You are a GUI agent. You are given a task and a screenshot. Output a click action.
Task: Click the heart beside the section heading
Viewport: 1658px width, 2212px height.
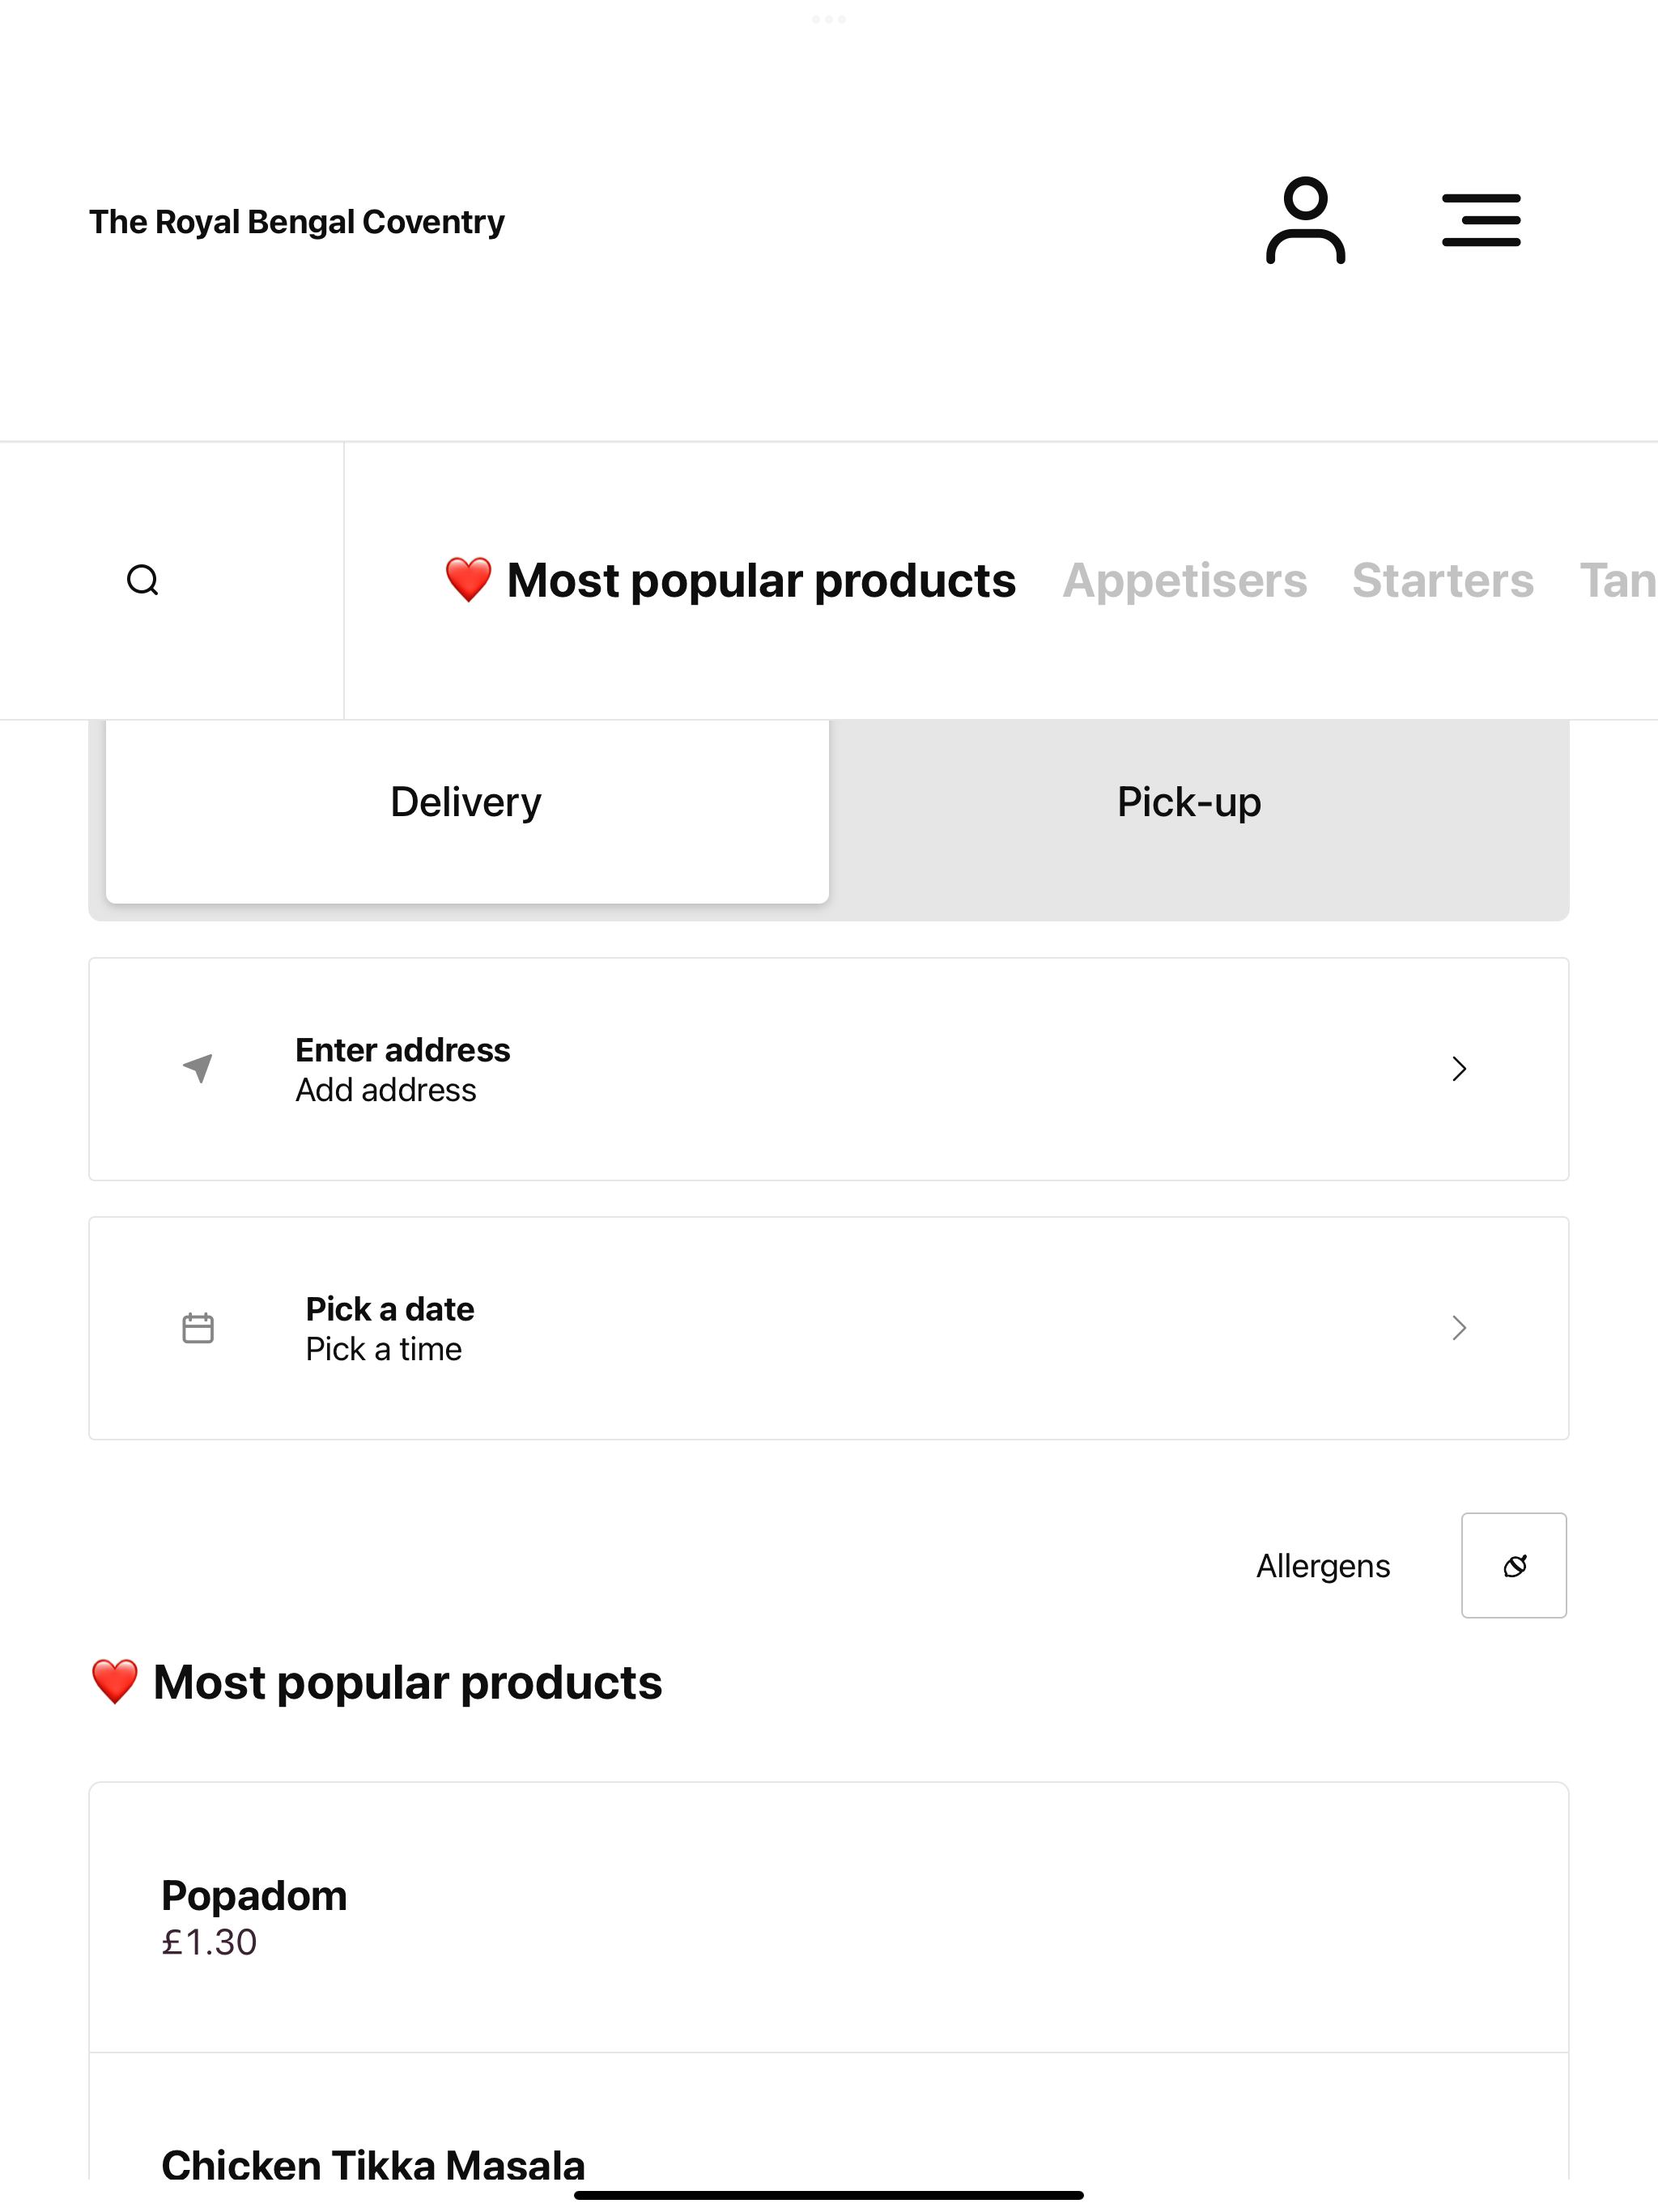pyautogui.click(x=115, y=1681)
